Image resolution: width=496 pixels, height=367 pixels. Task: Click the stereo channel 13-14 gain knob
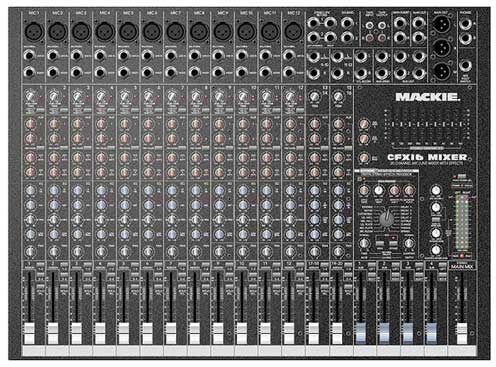(314, 97)
